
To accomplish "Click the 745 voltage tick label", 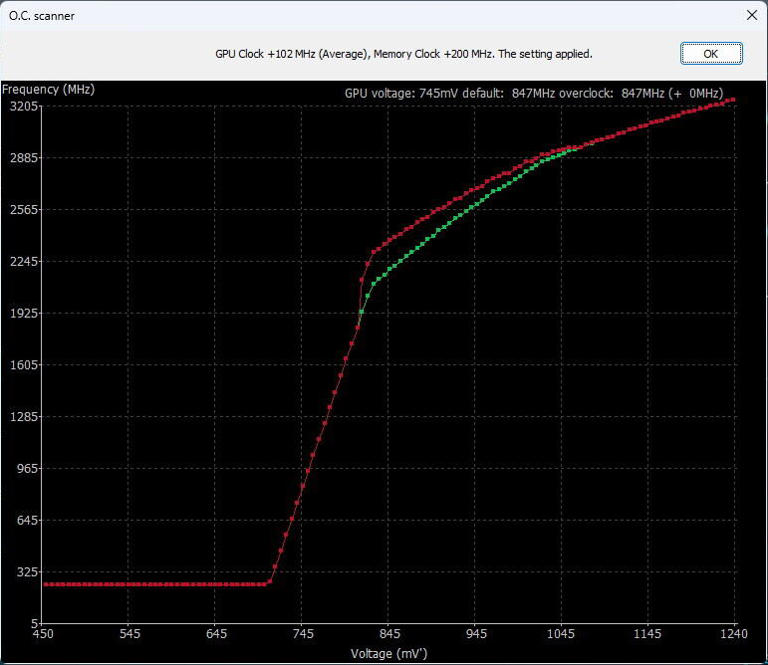I will point(303,634).
